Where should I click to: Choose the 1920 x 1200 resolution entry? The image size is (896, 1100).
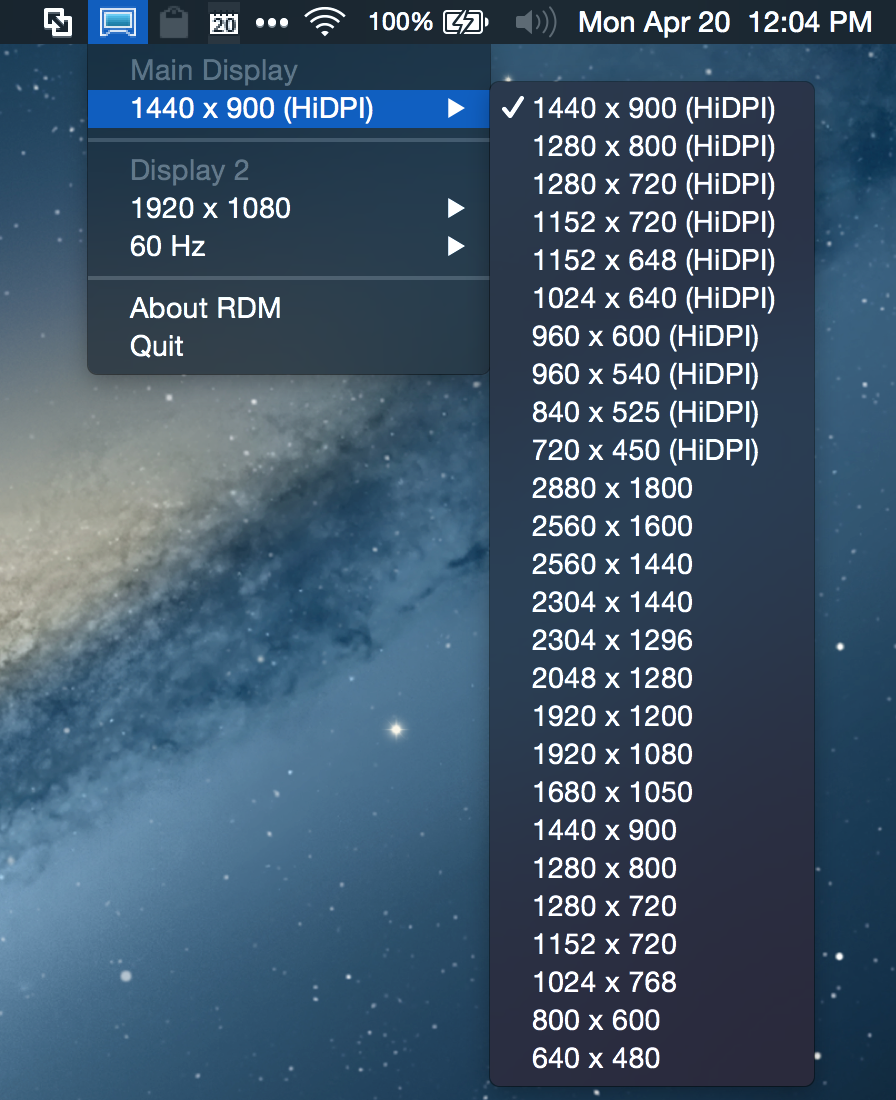(612, 716)
